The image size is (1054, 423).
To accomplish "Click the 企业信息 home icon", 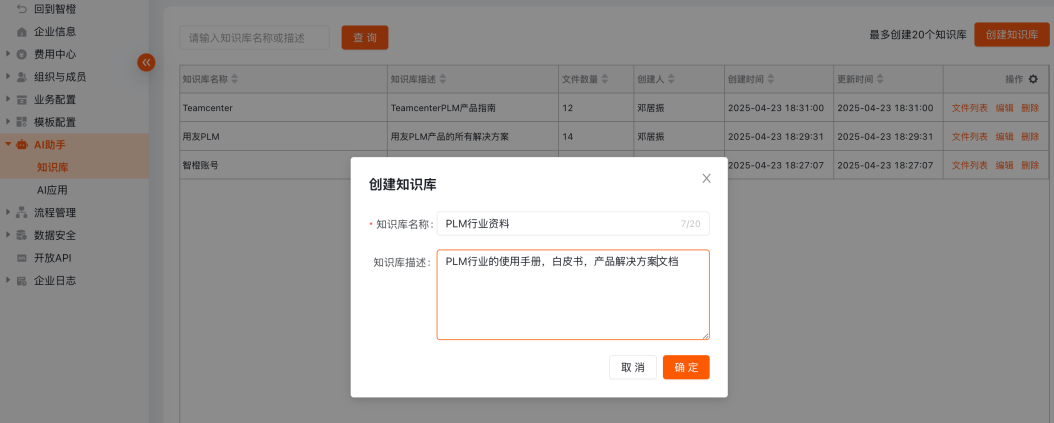I will click(22, 32).
